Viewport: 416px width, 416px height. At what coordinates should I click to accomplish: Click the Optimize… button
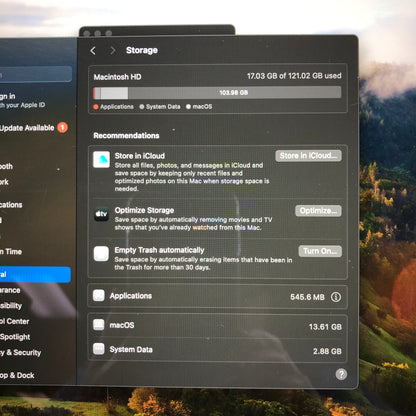coord(318,211)
